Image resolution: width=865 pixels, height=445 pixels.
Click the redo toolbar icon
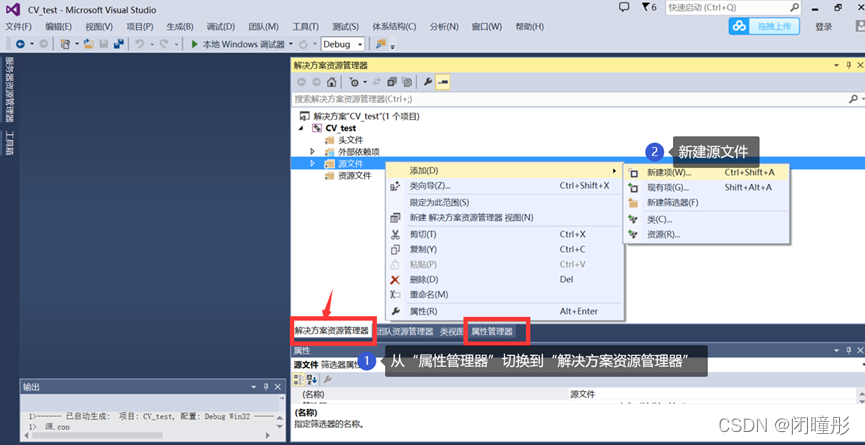coord(163,44)
